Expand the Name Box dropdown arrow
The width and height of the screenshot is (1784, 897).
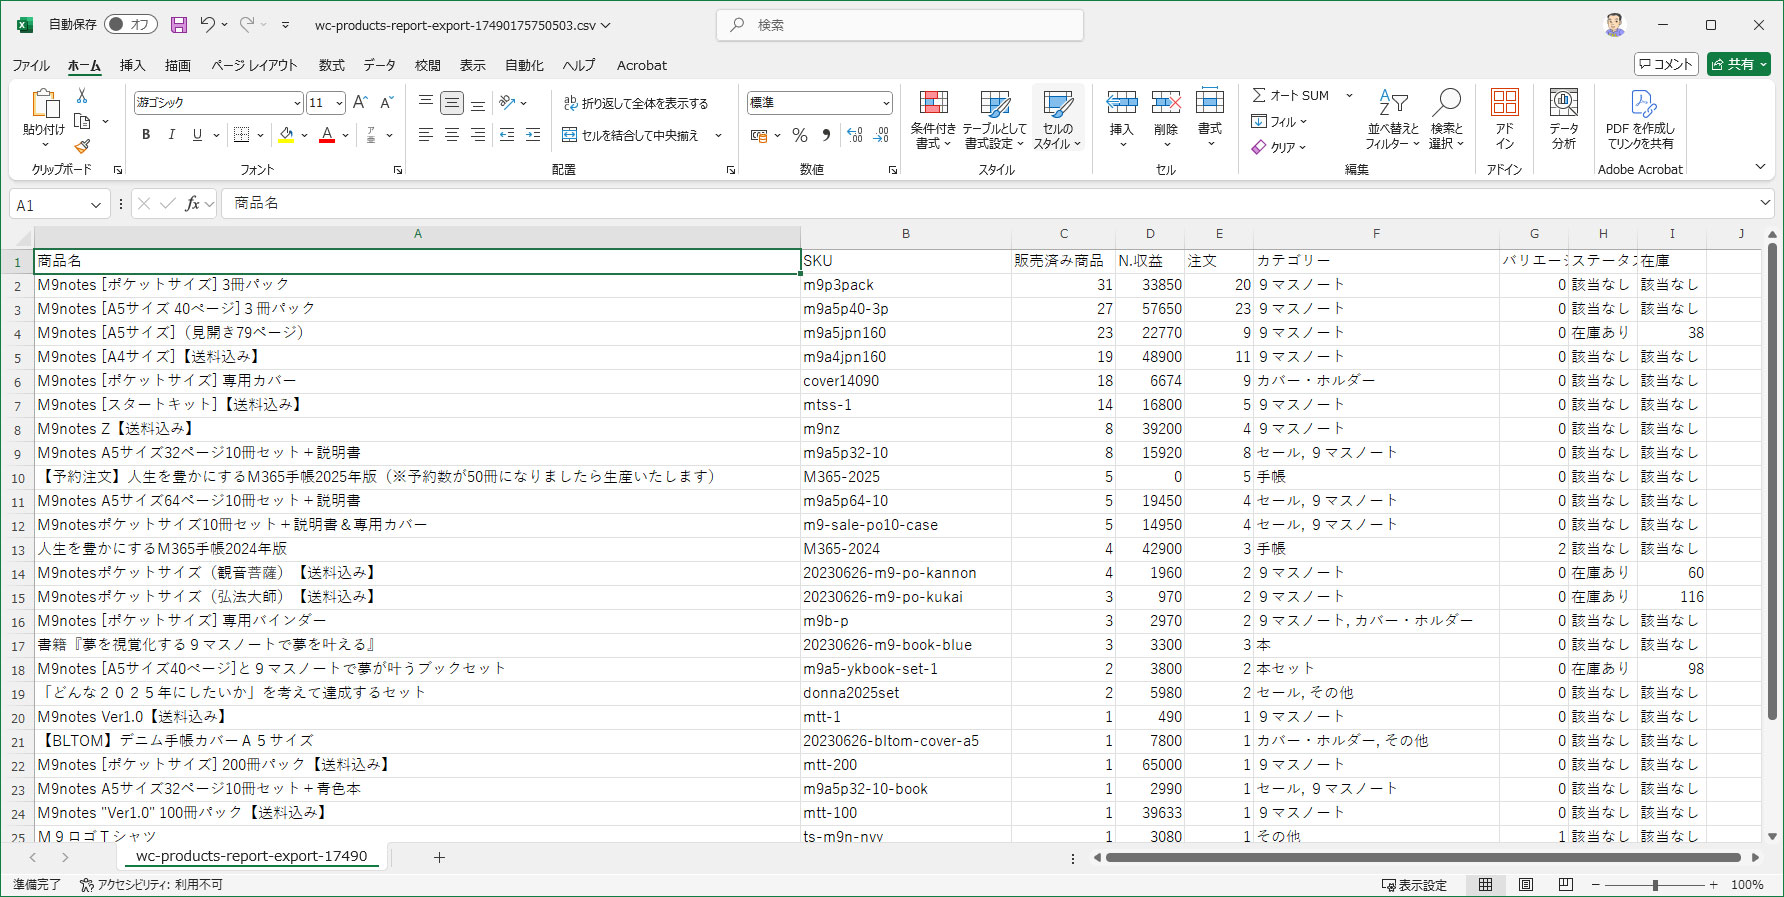[96, 205]
